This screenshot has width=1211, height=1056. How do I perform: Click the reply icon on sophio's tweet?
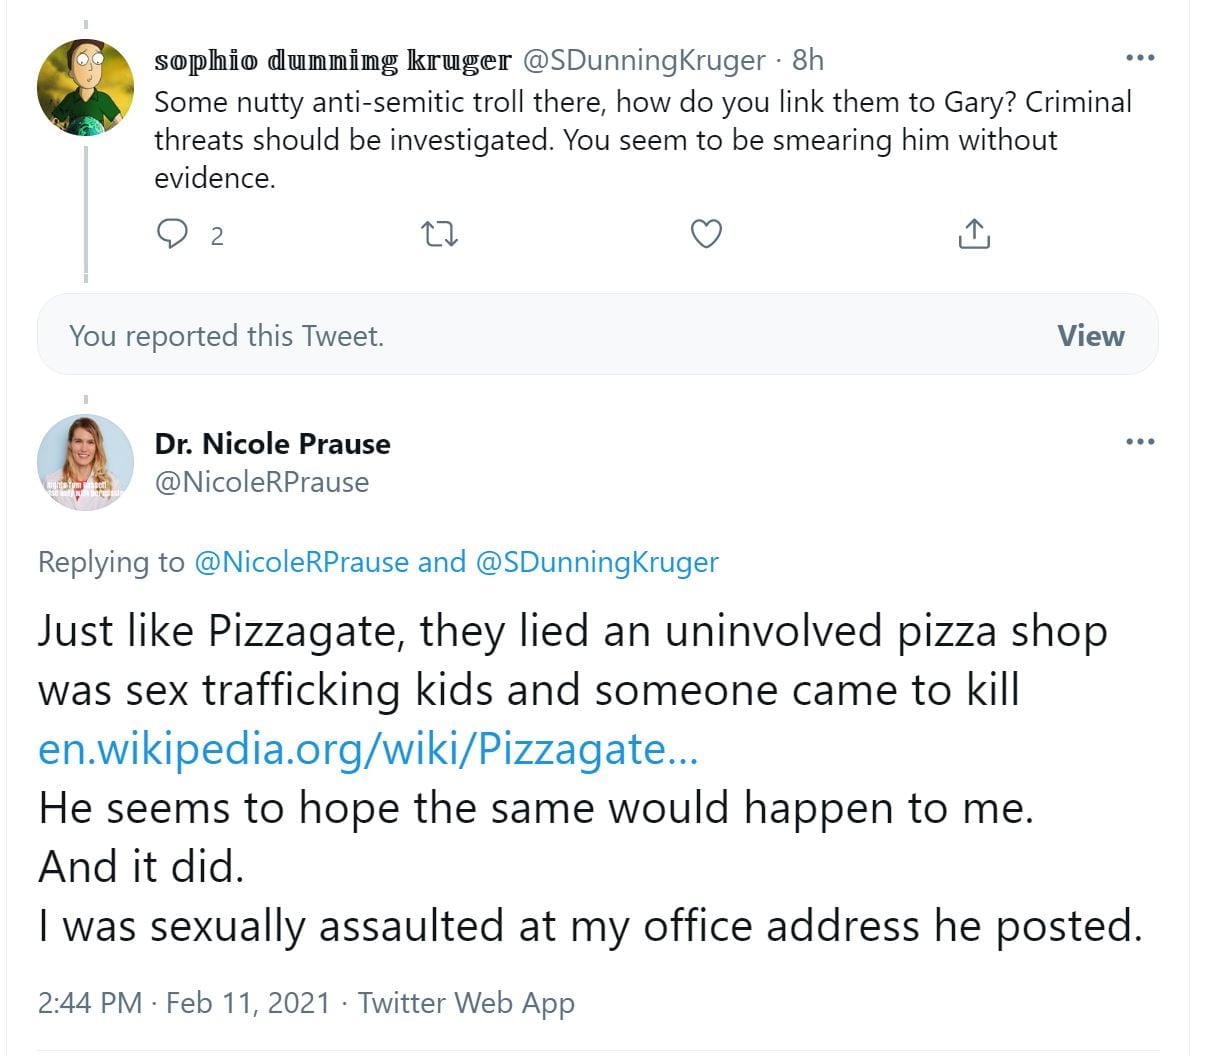coord(173,234)
